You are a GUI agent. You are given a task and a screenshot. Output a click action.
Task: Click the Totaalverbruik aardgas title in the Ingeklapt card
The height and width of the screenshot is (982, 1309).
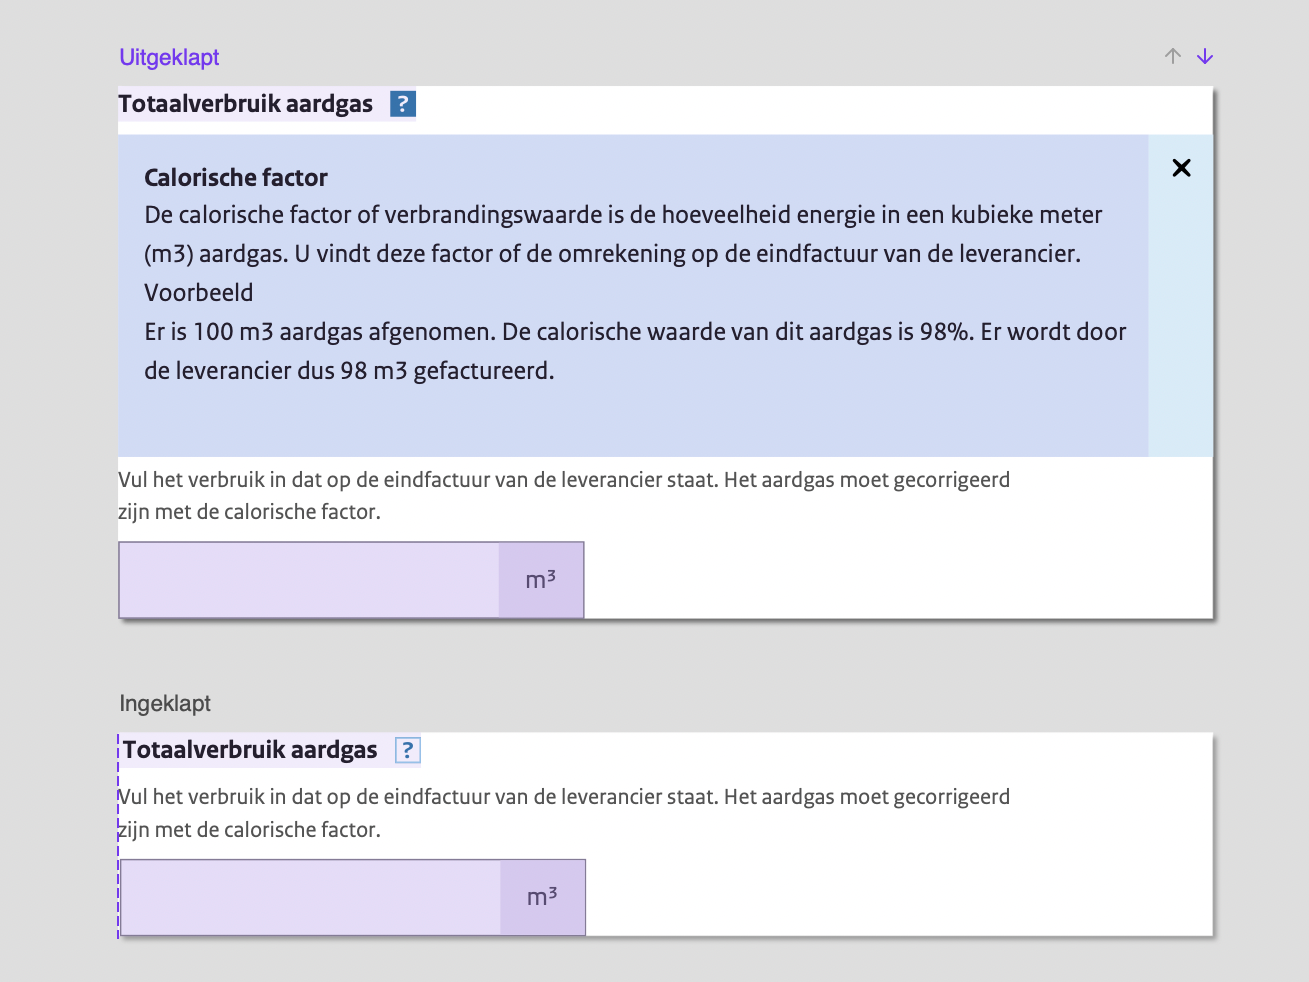point(248,749)
